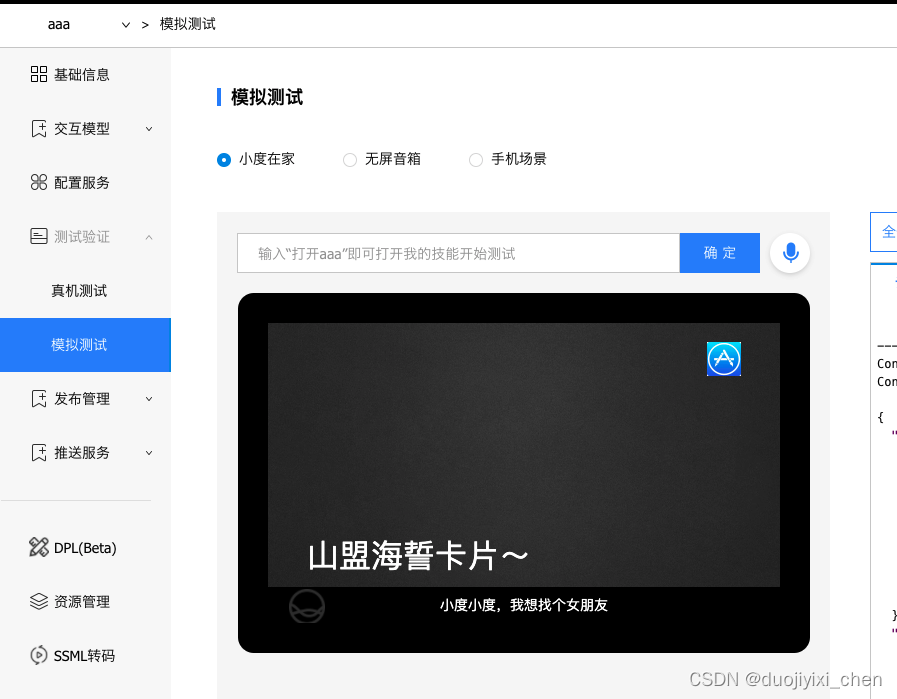The width and height of the screenshot is (897, 699).
Task: Click the 测试验证 panel icon
Action: 39,236
